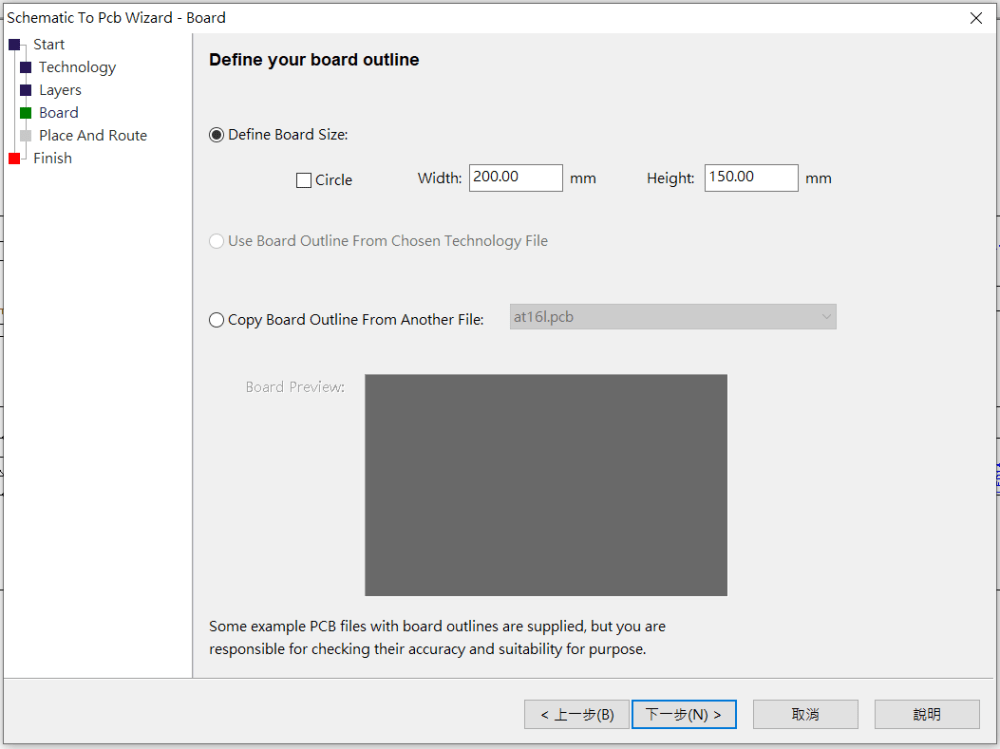Select Finish in the wizard tree
Screen dimensions: 1000x749
click(x=52, y=158)
